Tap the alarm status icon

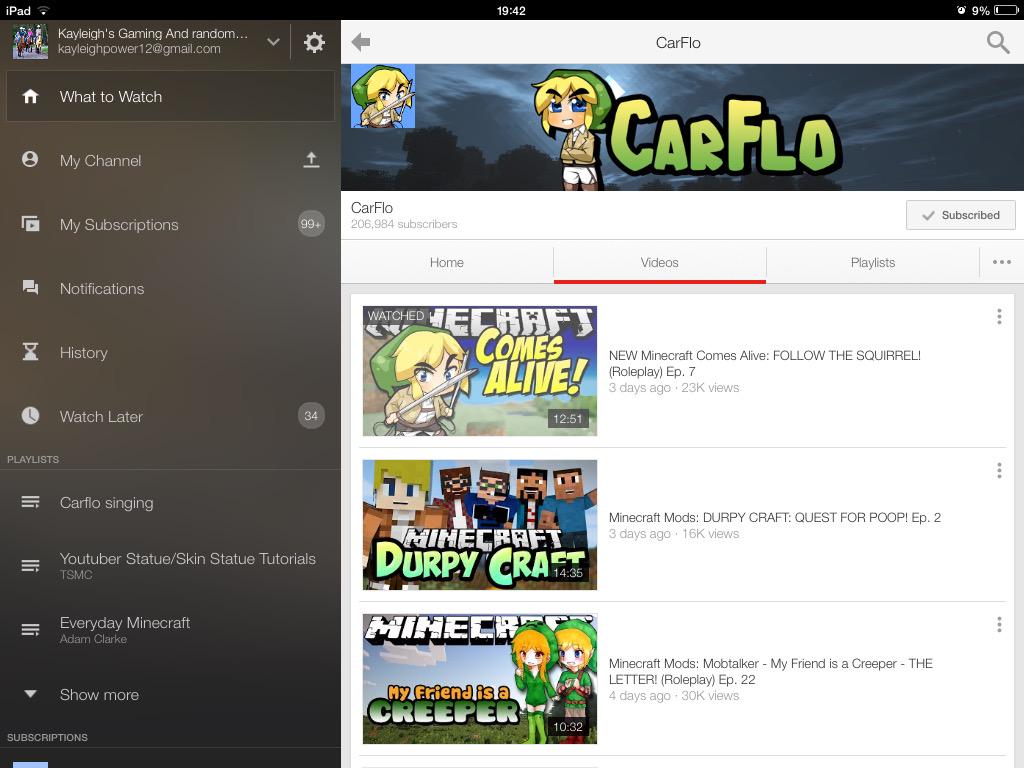pos(961,10)
